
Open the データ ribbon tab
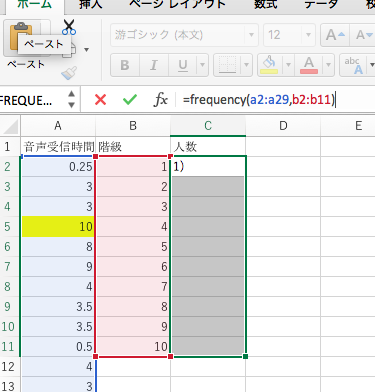321,5
